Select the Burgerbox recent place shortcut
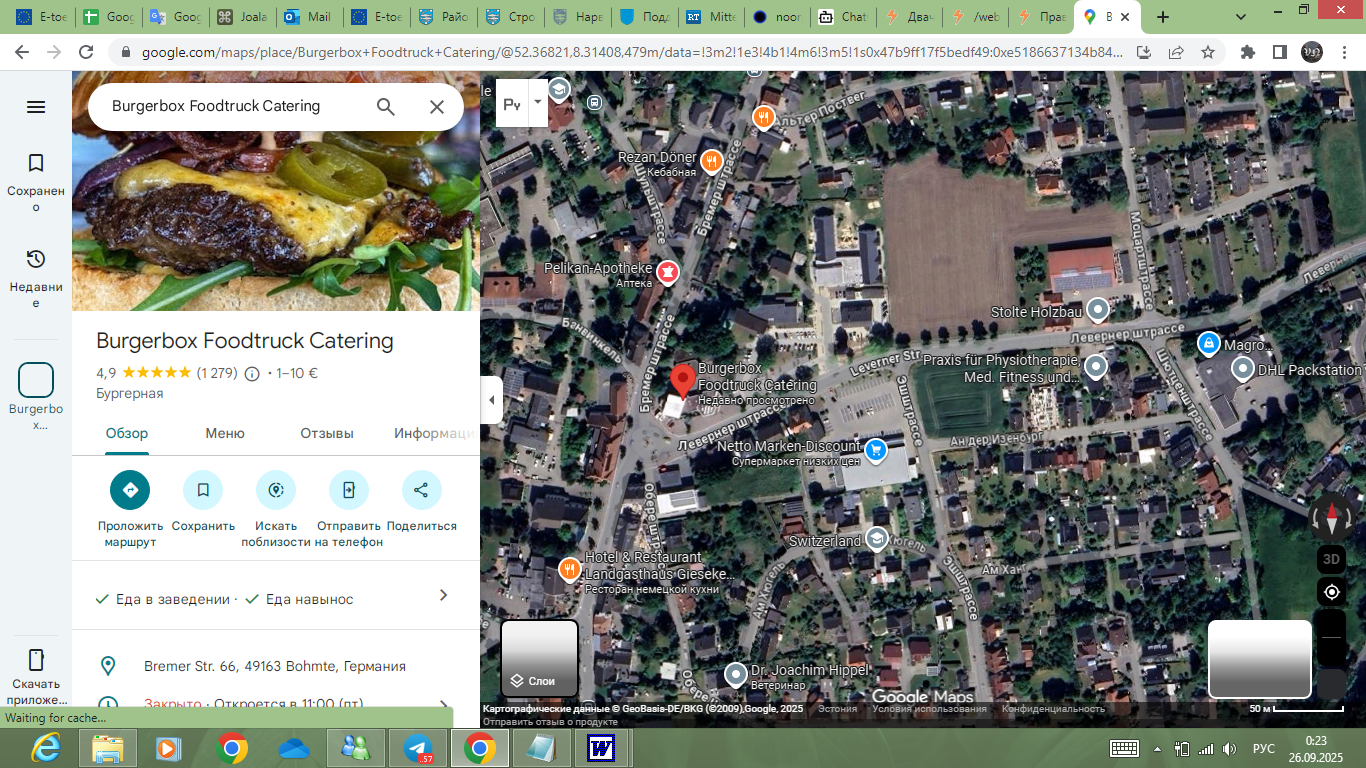This screenshot has height=768, width=1366. pyautogui.click(x=36, y=396)
